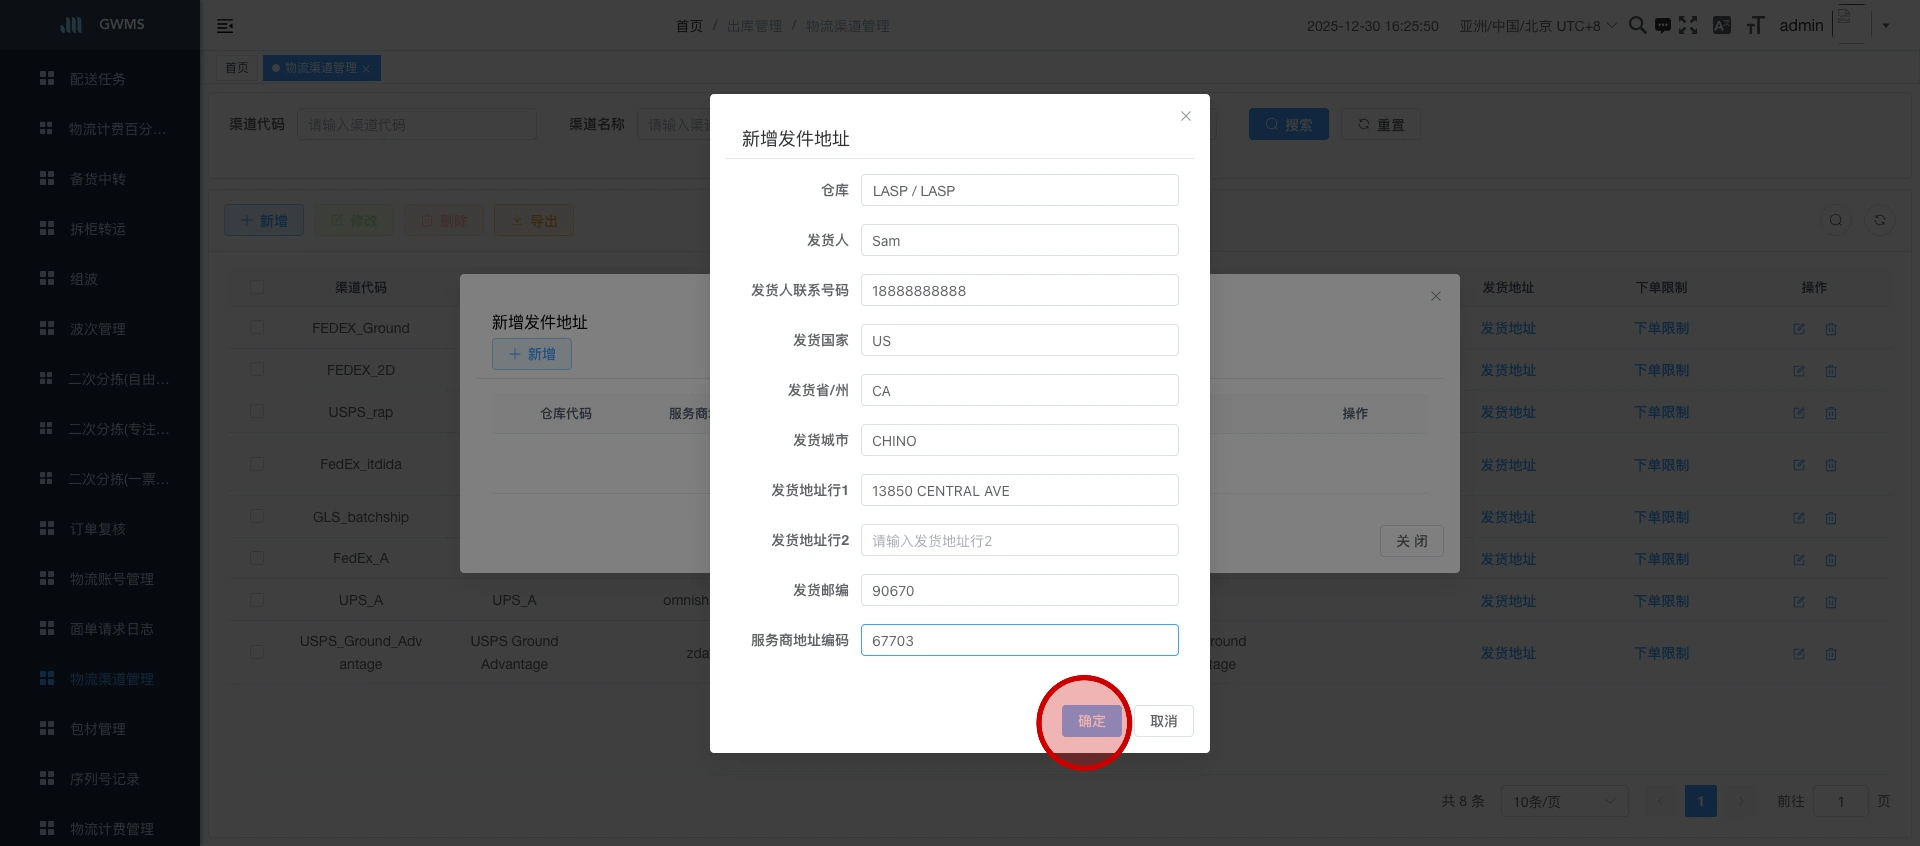Open 订单复核 sidebar menu
Viewport: 1920px width, 846px height.
[100, 528]
